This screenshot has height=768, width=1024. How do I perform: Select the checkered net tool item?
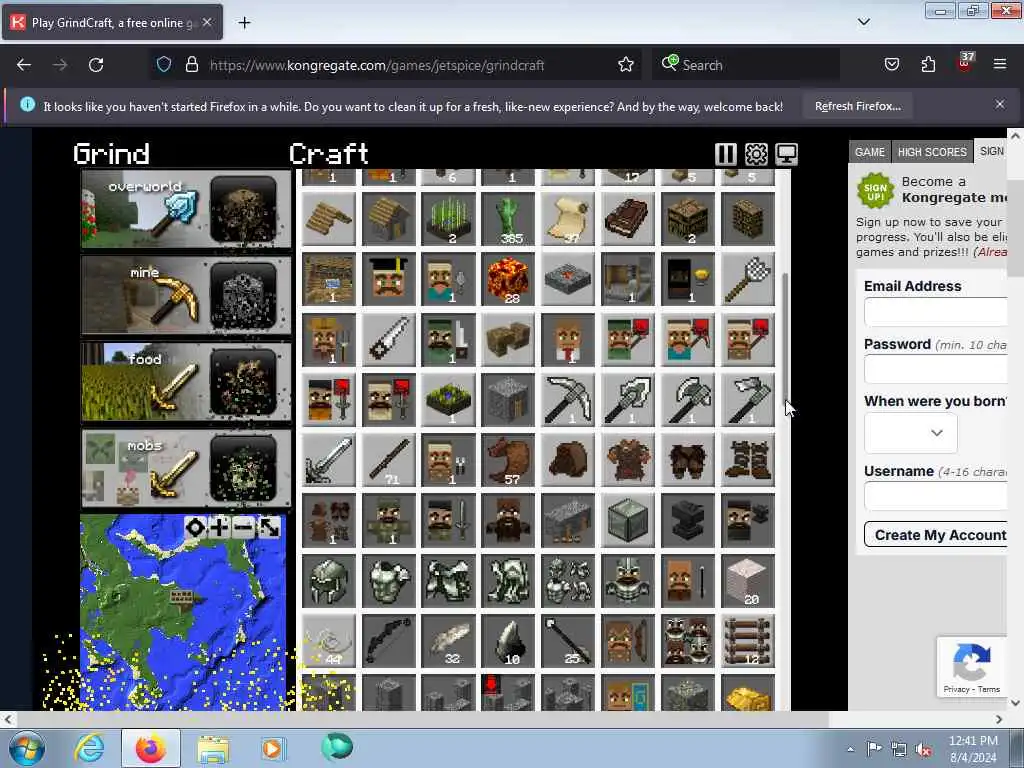748,280
